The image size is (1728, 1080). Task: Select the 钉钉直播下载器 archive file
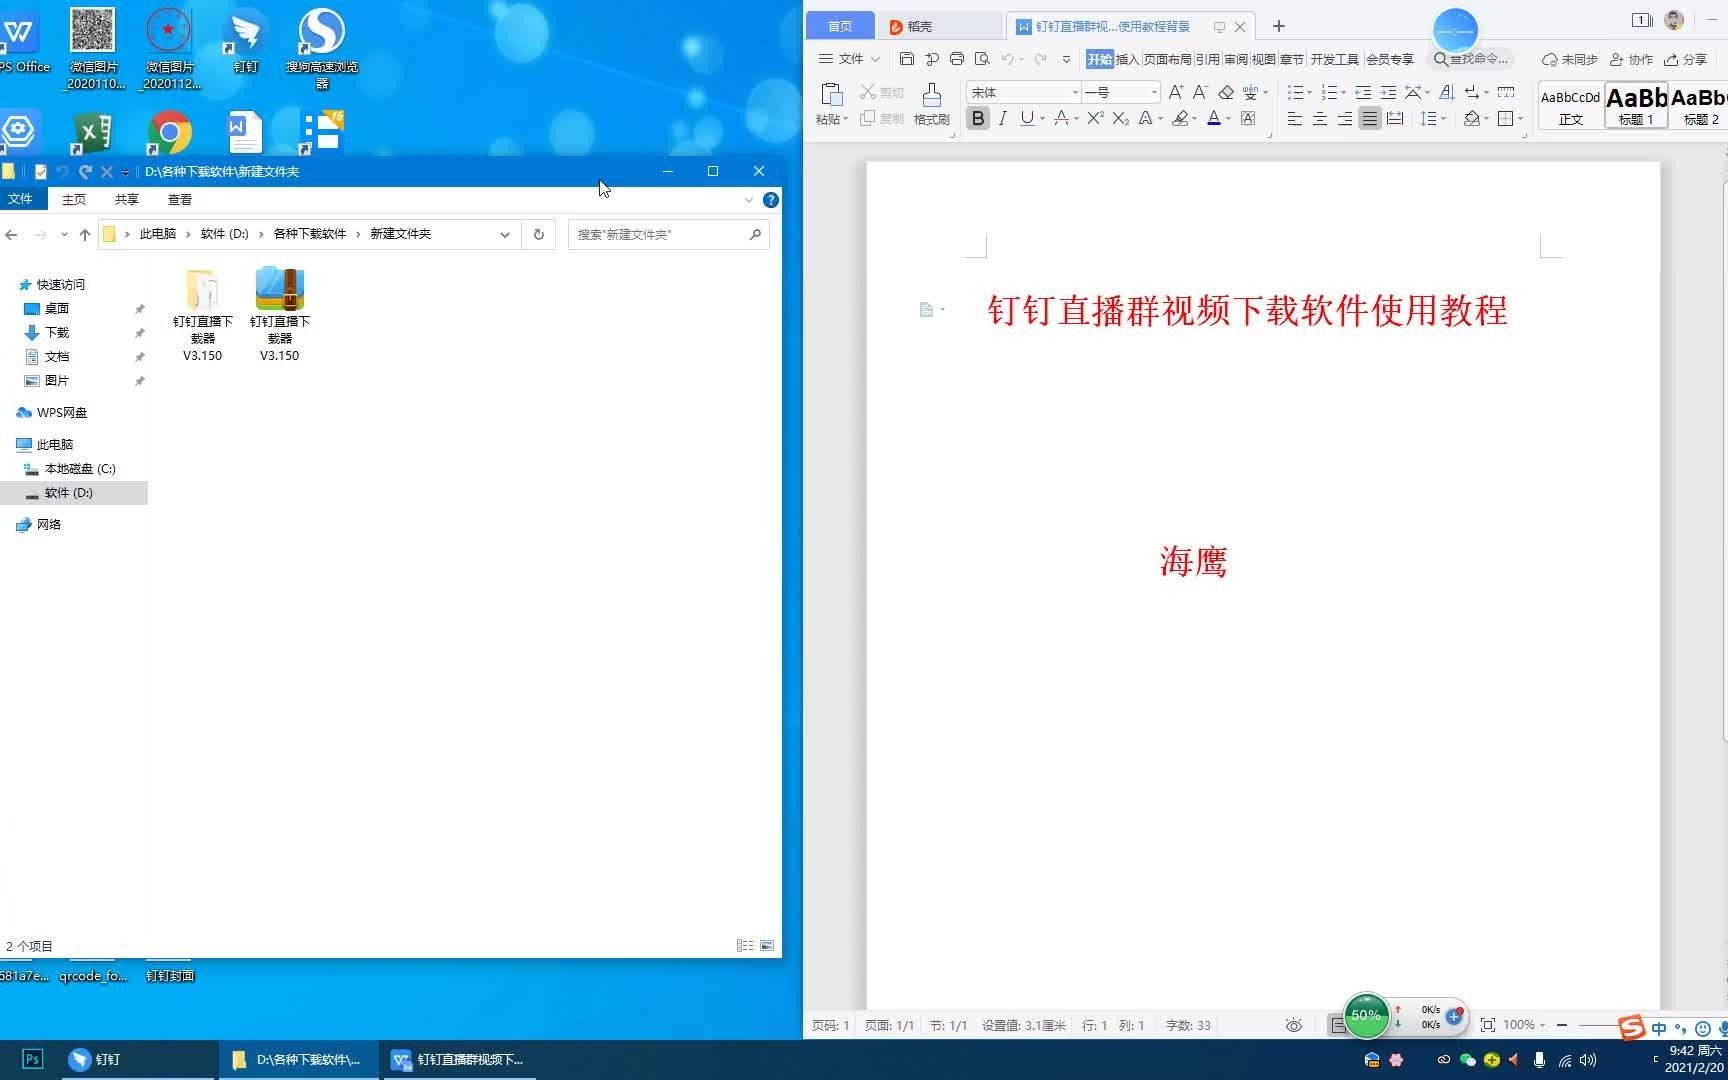279,314
